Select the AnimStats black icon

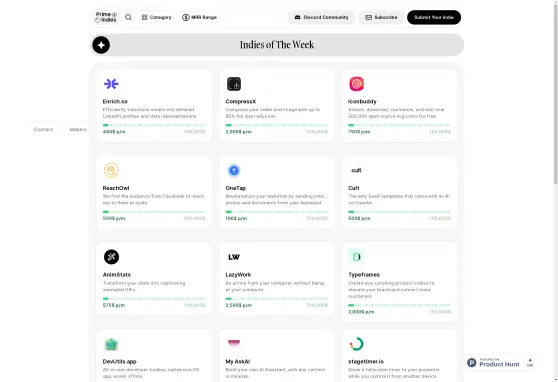[111, 257]
